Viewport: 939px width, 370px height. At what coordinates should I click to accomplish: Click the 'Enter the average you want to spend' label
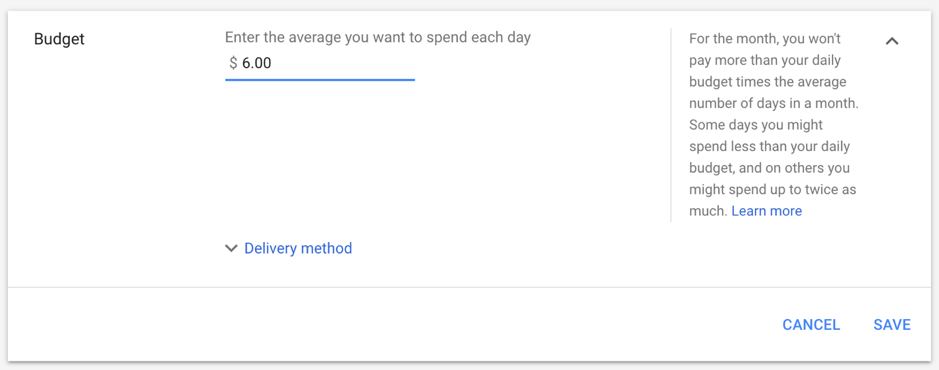(378, 37)
